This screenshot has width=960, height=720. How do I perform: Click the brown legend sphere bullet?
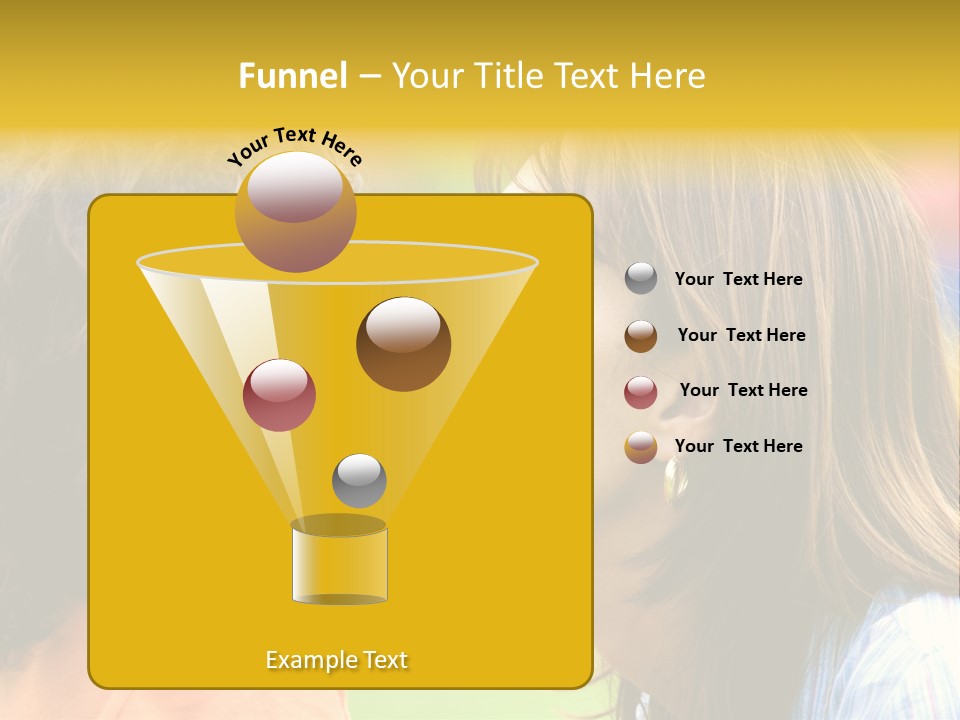click(x=641, y=336)
